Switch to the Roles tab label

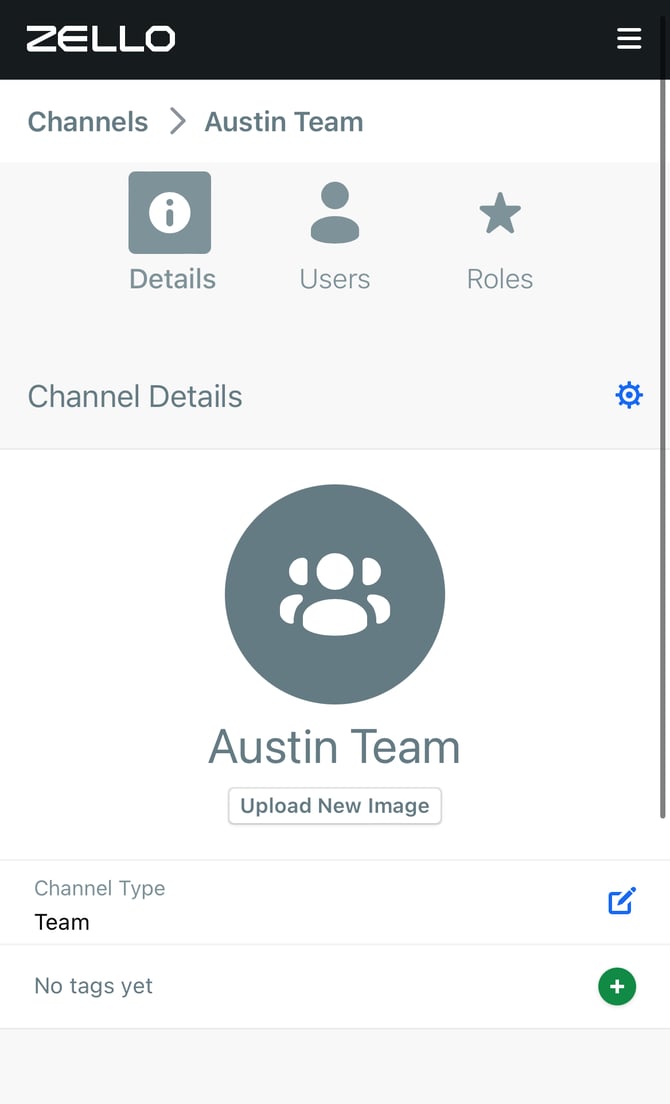coord(500,279)
